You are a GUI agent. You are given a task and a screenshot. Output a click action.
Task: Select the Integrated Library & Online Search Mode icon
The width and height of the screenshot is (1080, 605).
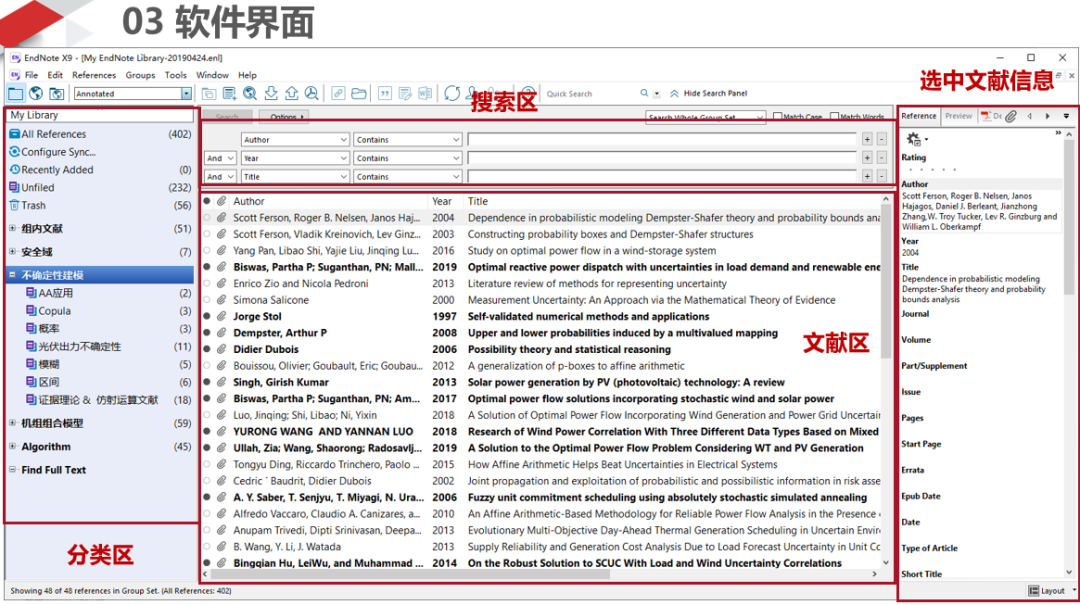pyautogui.click(x=56, y=94)
